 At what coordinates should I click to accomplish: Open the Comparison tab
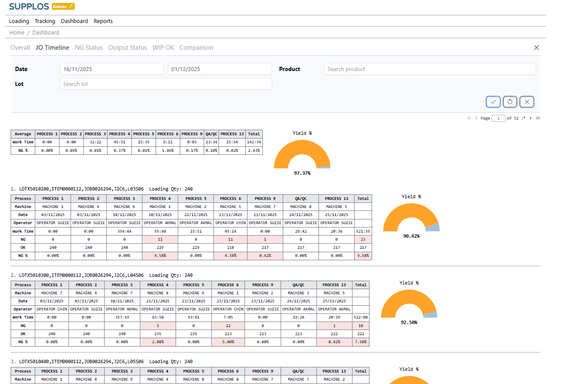tap(196, 47)
